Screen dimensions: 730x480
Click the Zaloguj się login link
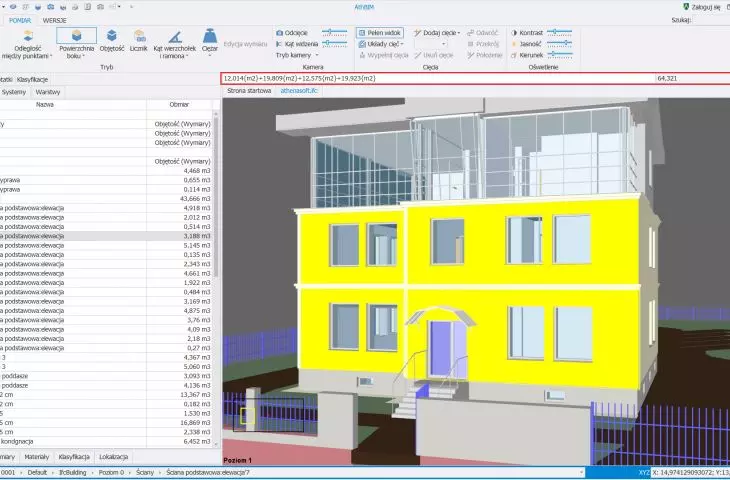click(x=706, y=7)
